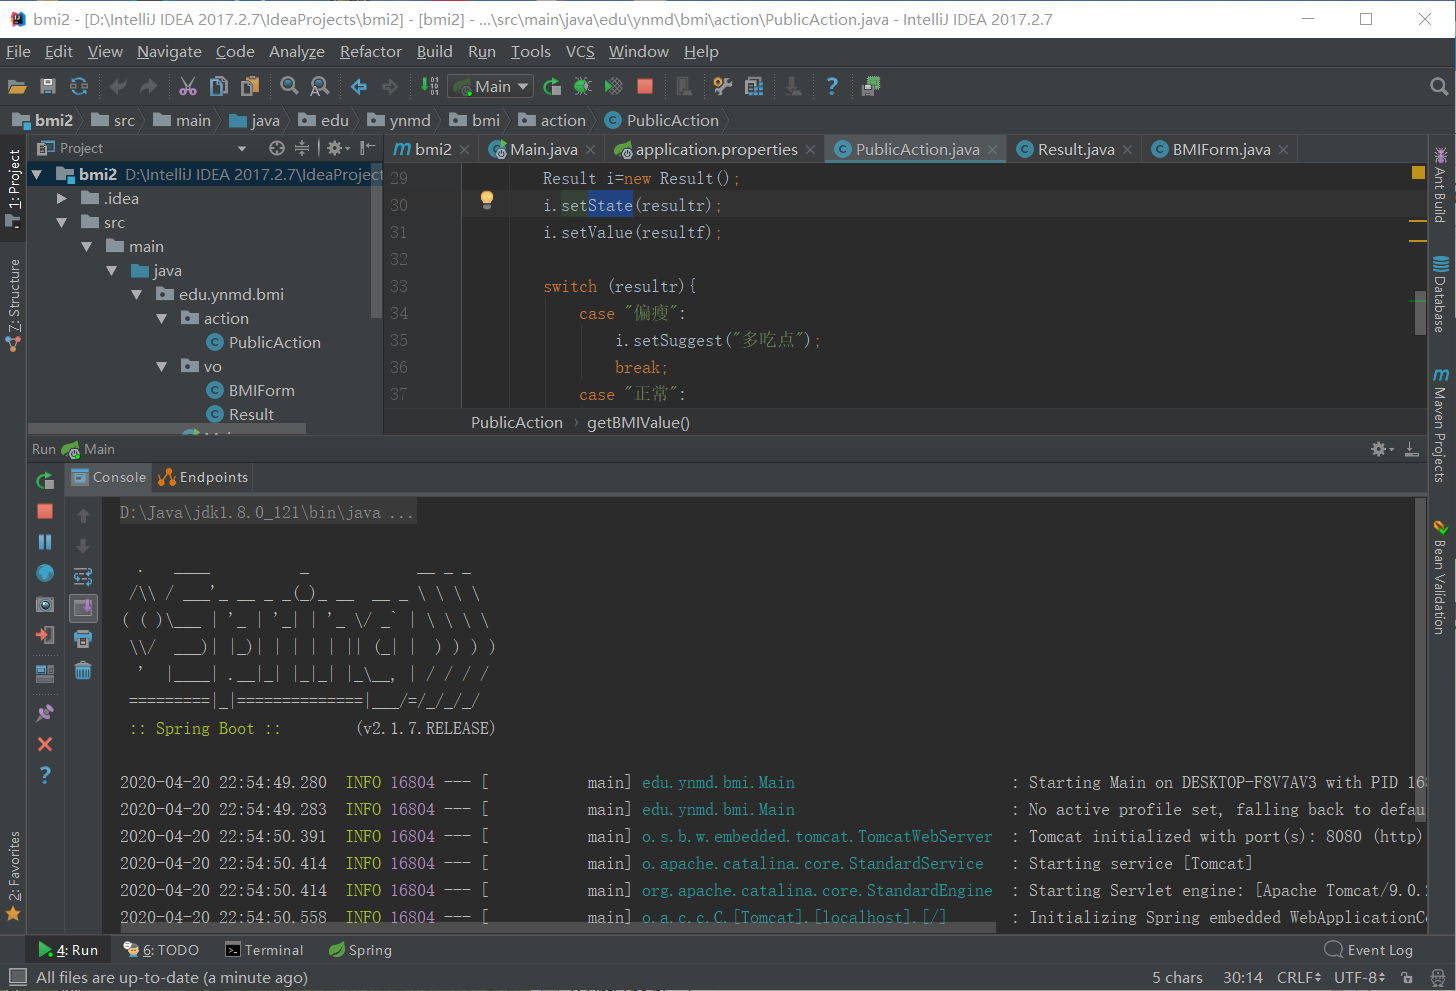Open Project Structure from the toolbar
1456x991 pixels.
(x=754, y=87)
